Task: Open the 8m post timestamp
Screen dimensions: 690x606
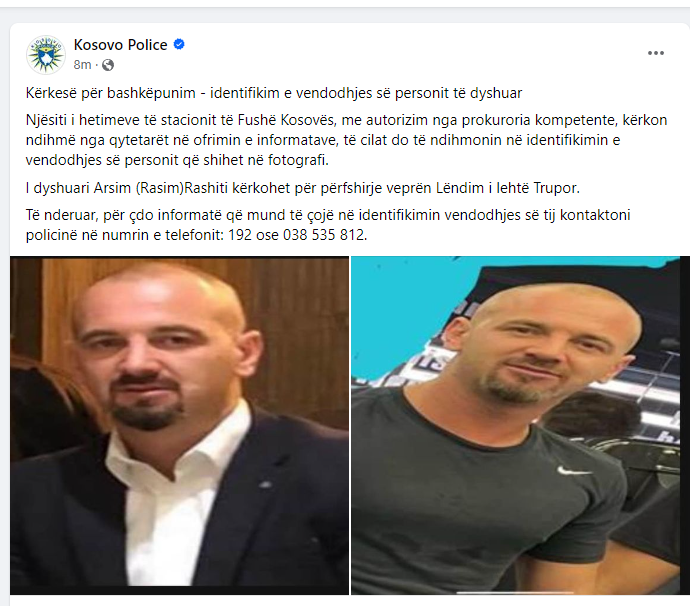Action: click(x=82, y=65)
